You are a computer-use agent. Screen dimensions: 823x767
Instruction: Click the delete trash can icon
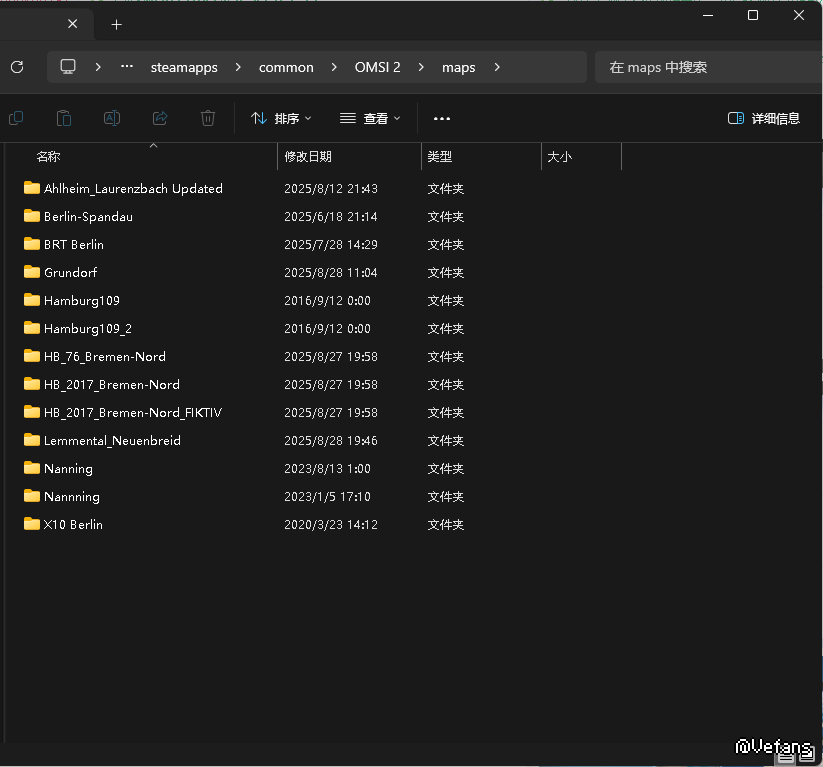(x=208, y=118)
